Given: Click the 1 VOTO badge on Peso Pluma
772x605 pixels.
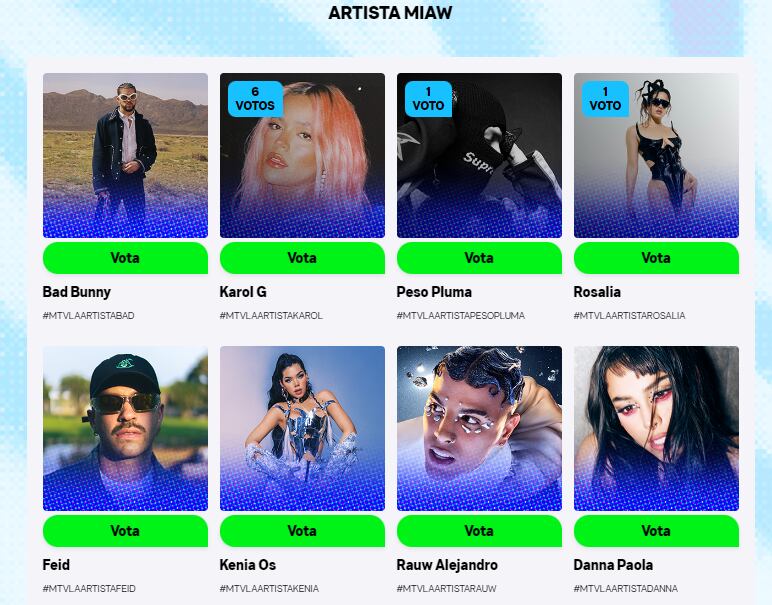Looking at the screenshot, I should (x=428, y=99).
